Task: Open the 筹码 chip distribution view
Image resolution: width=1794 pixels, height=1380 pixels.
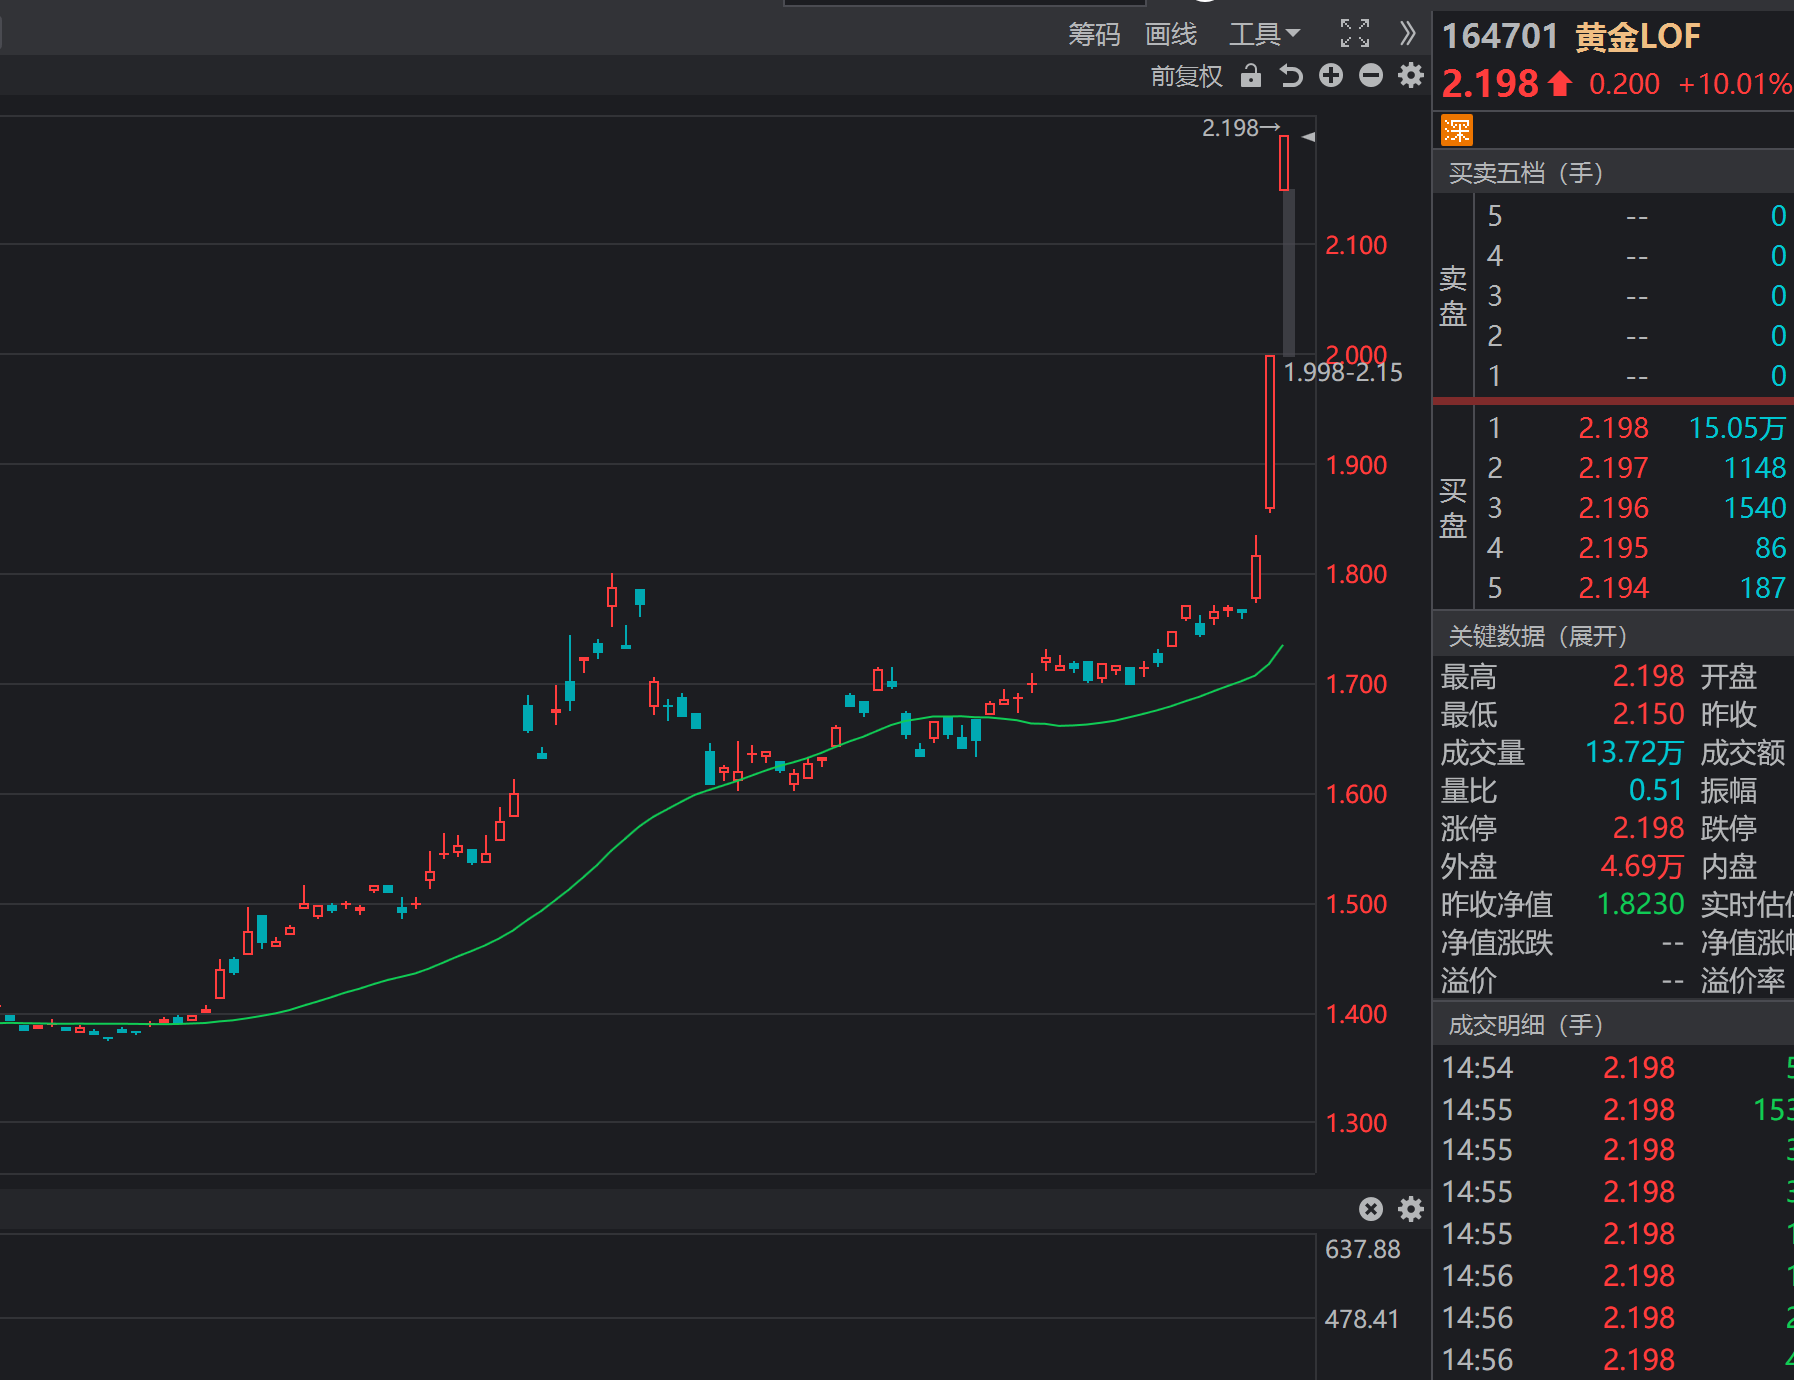Action: [x=1094, y=34]
